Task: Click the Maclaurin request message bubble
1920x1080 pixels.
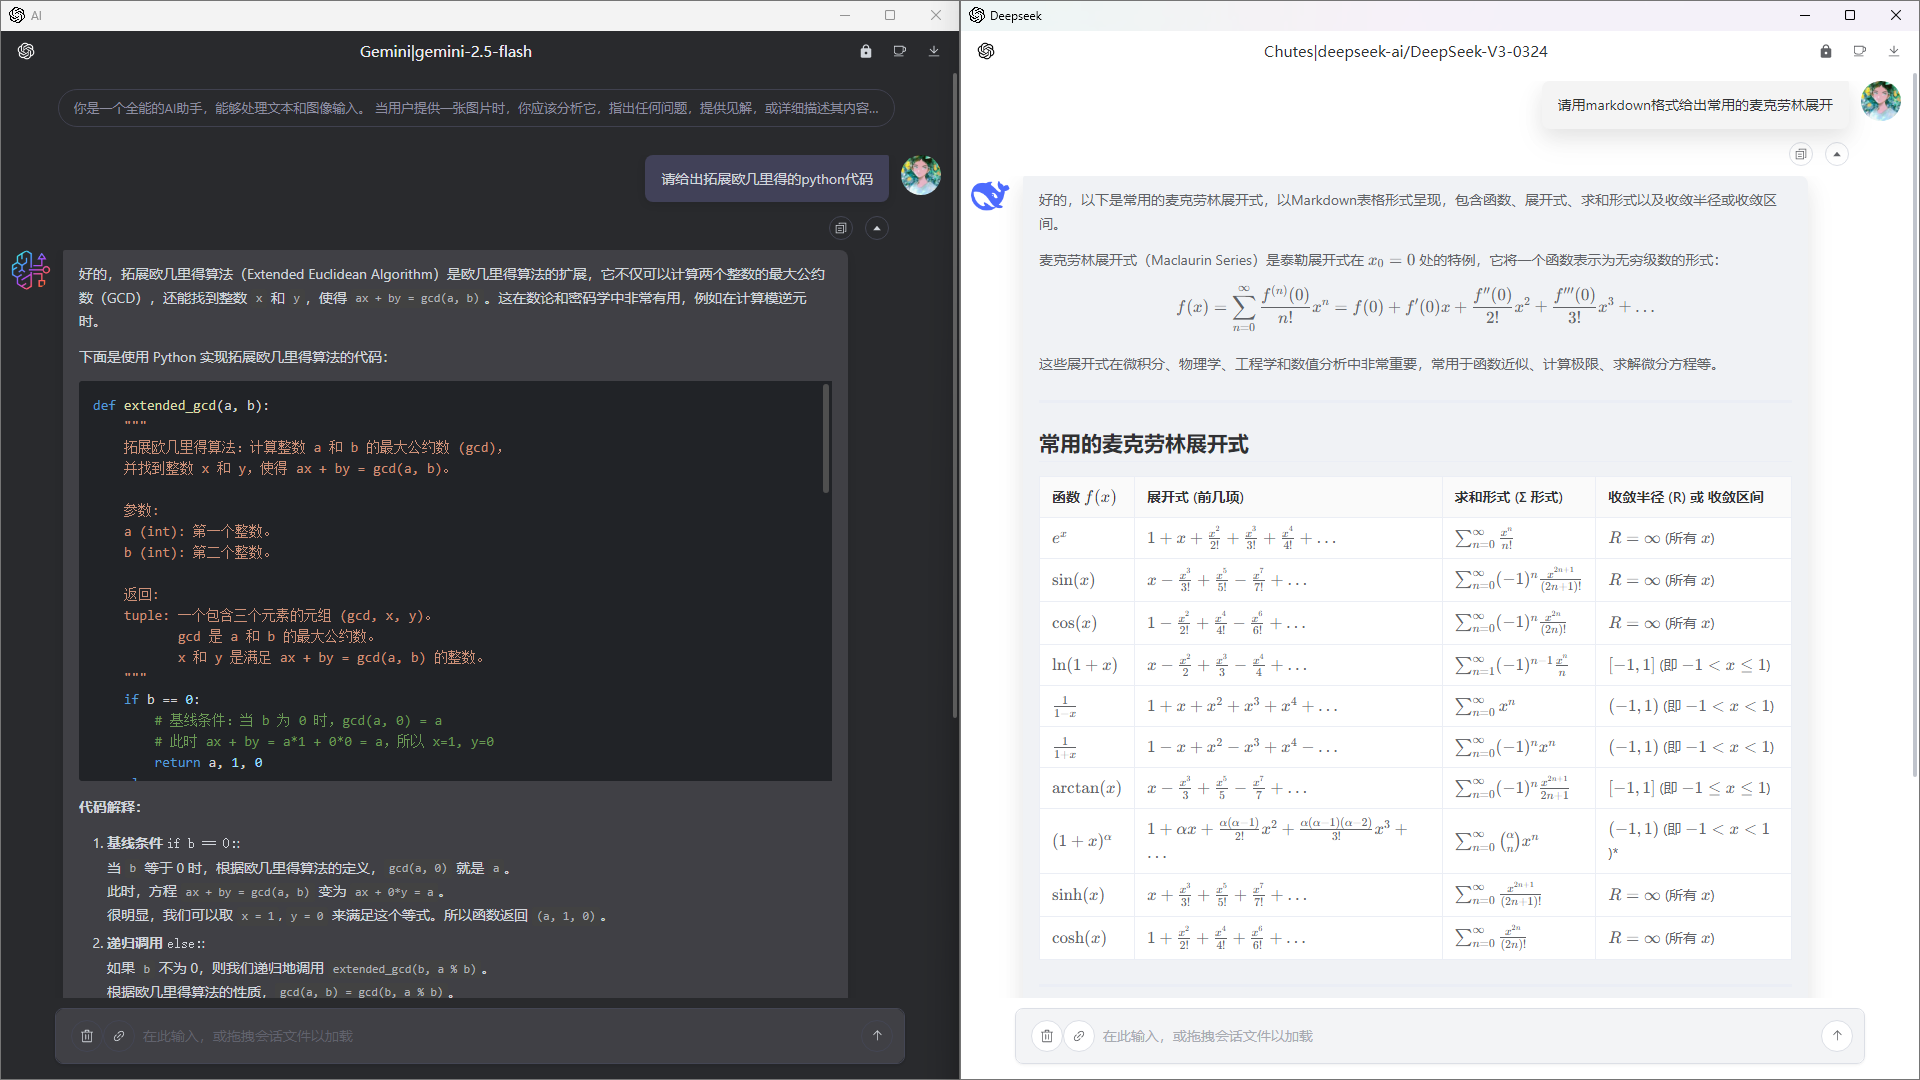Action: [1695, 105]
